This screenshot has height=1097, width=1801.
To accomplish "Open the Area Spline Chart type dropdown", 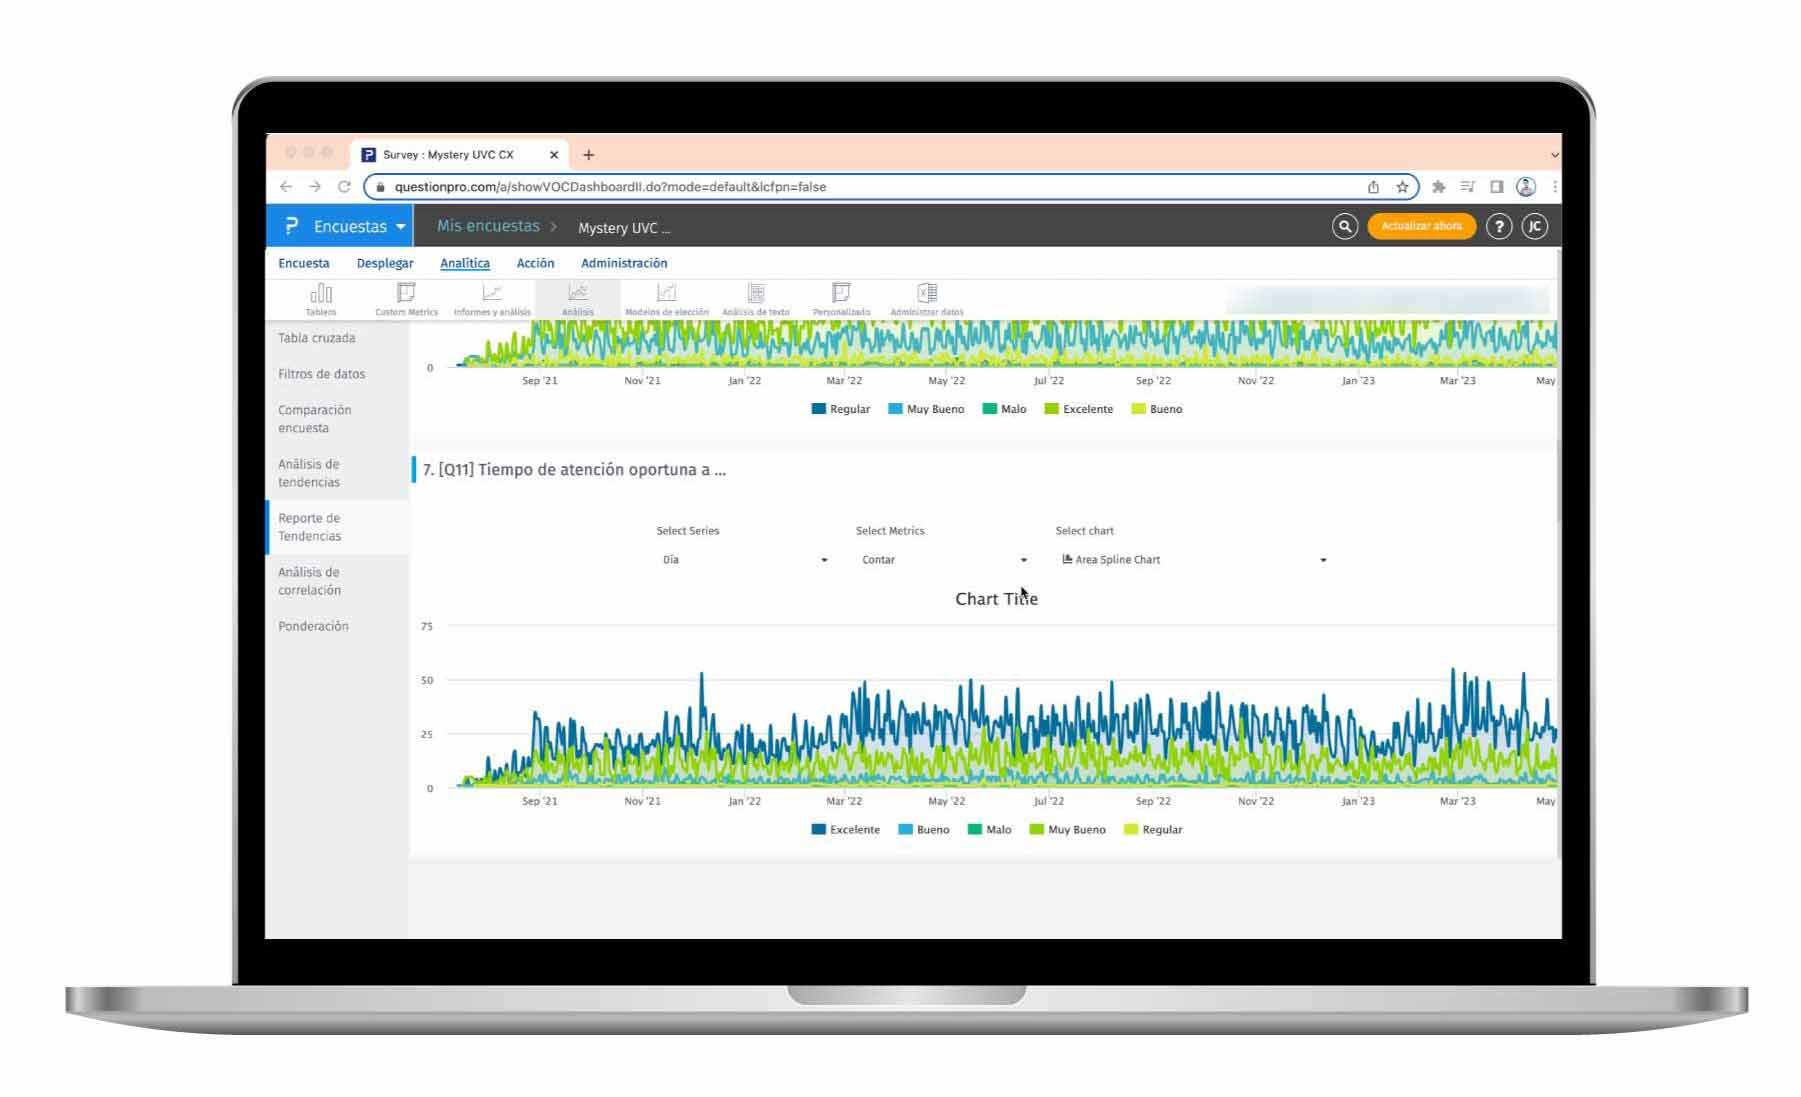I will 1194,560.
